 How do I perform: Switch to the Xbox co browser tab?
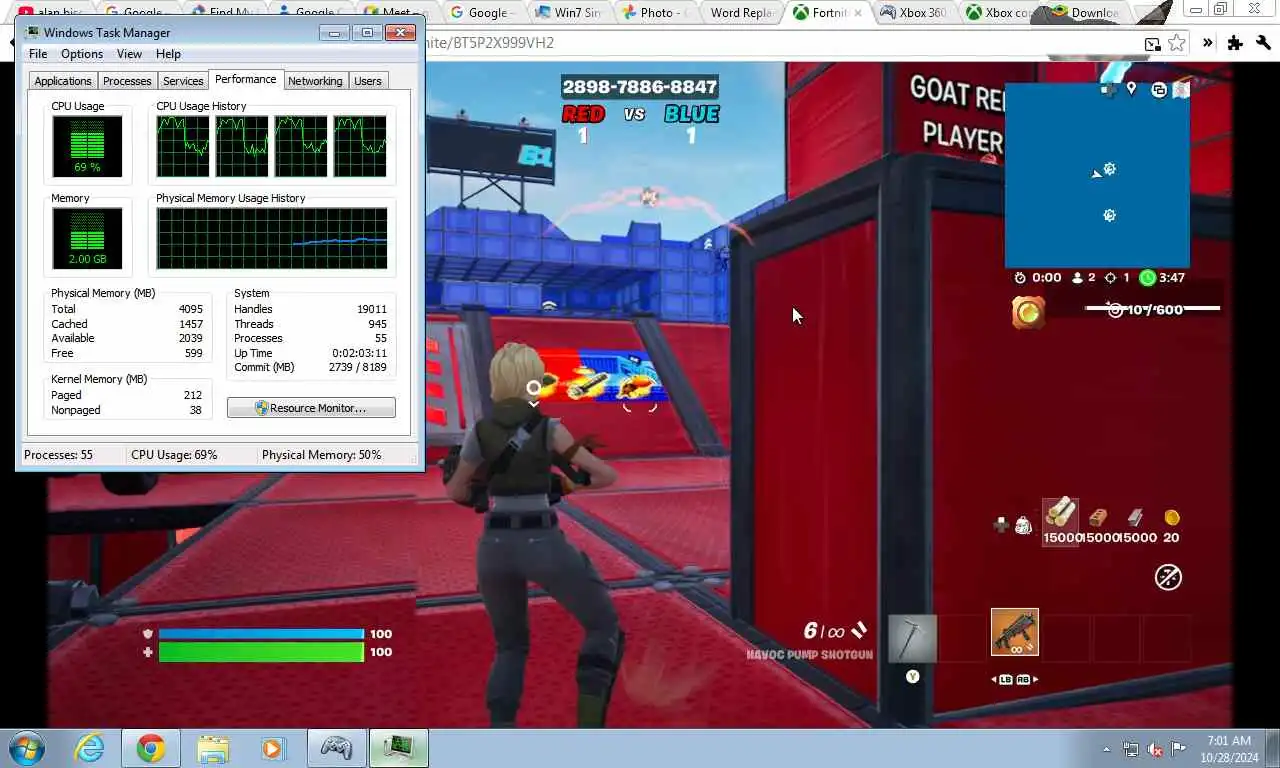[999, 13]
